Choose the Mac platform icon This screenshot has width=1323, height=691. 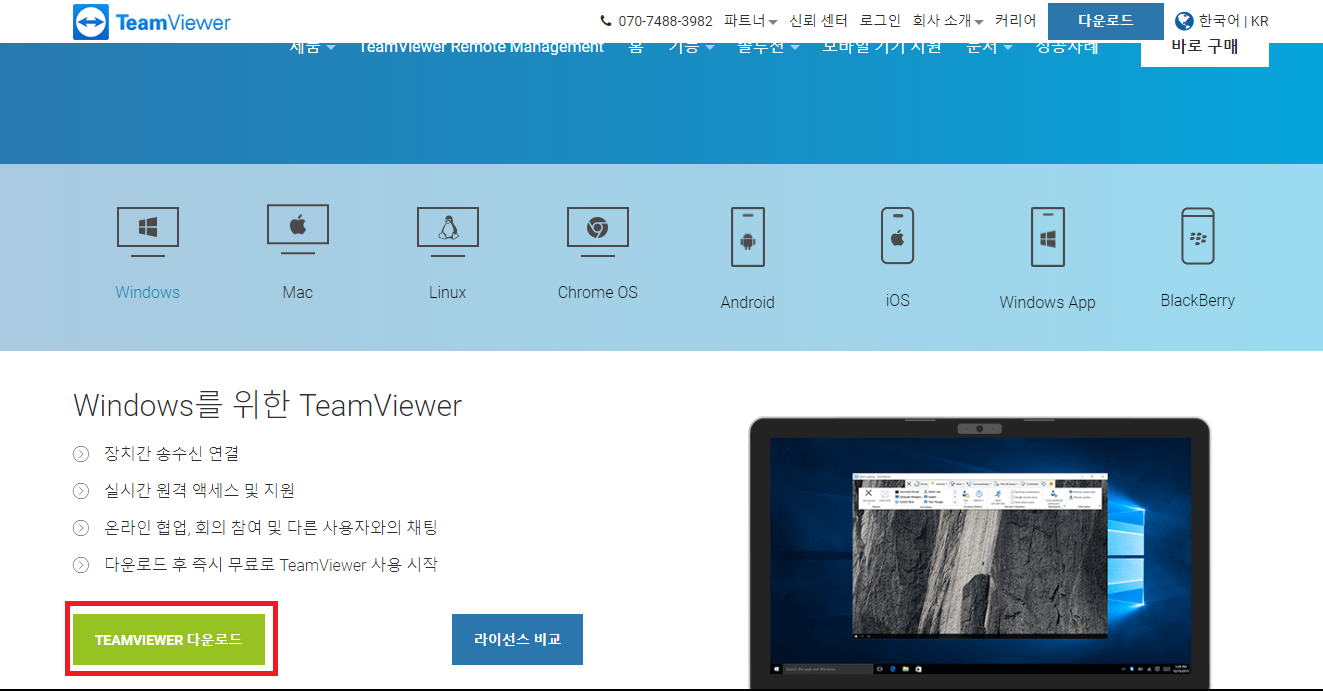(x=298, y=228)
